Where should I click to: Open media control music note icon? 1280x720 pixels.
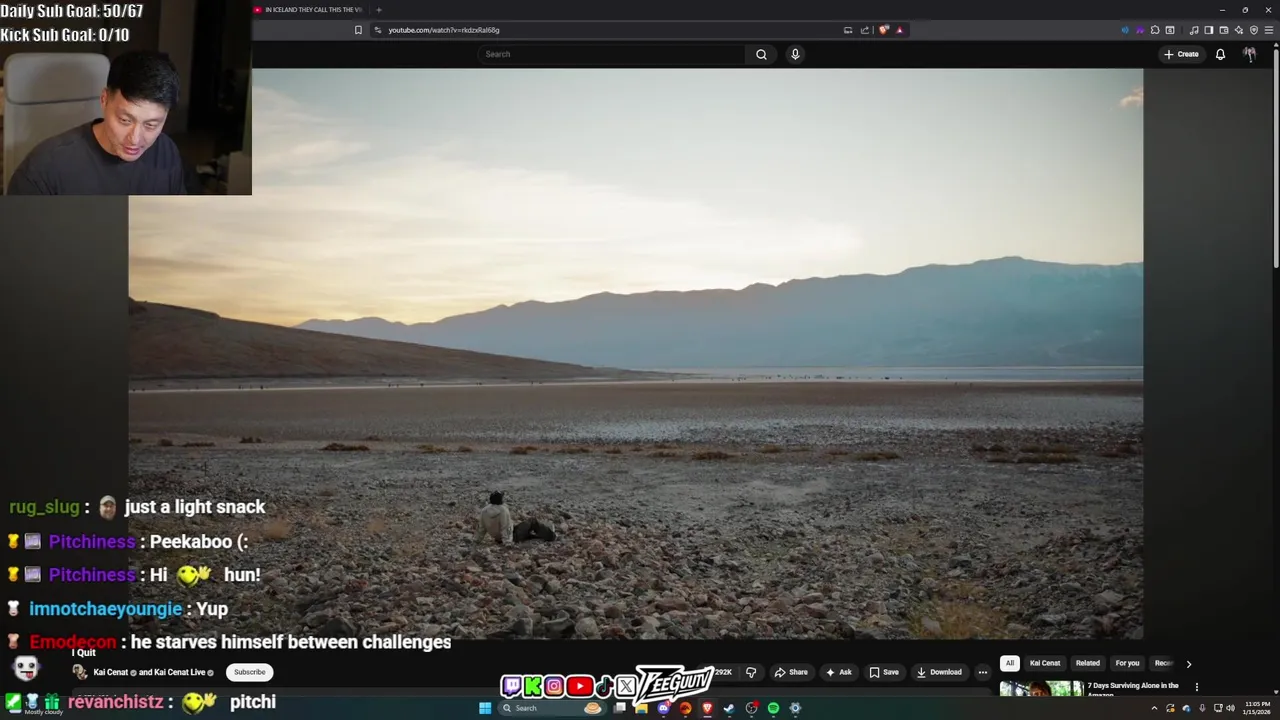[1194, 30]
